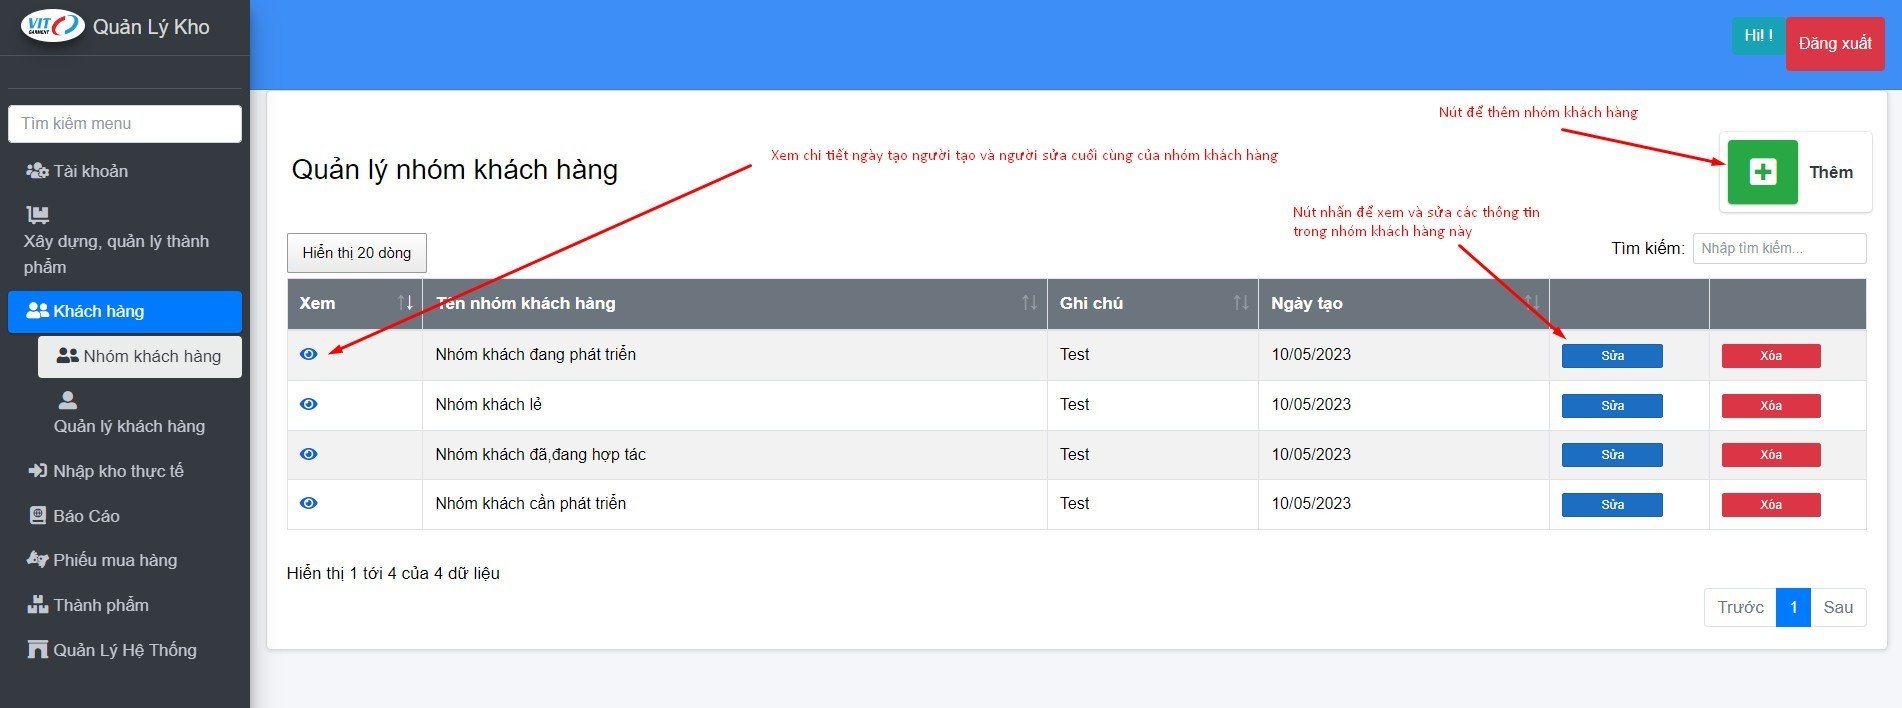Delete Nhóm khách cần phát triển with Xóa
The image size is (1902, 708).
click(1771, 505)
